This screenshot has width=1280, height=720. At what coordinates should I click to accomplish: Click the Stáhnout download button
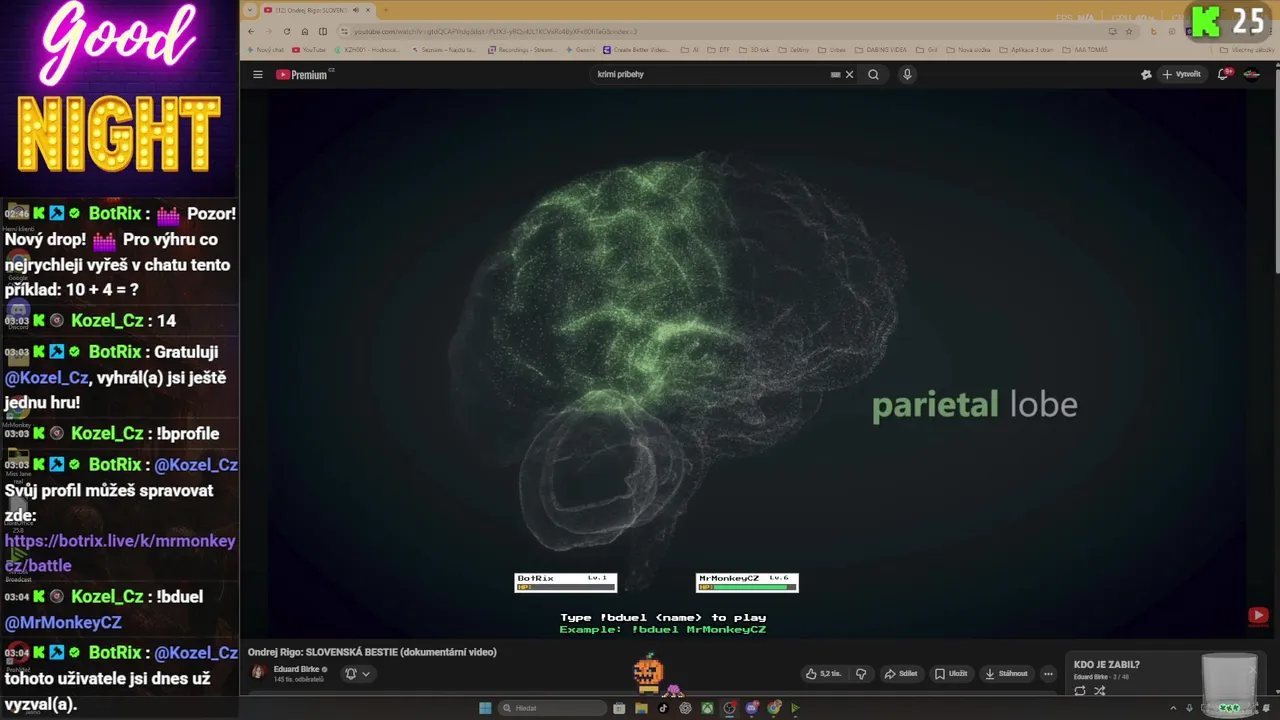click(1006, 674)
